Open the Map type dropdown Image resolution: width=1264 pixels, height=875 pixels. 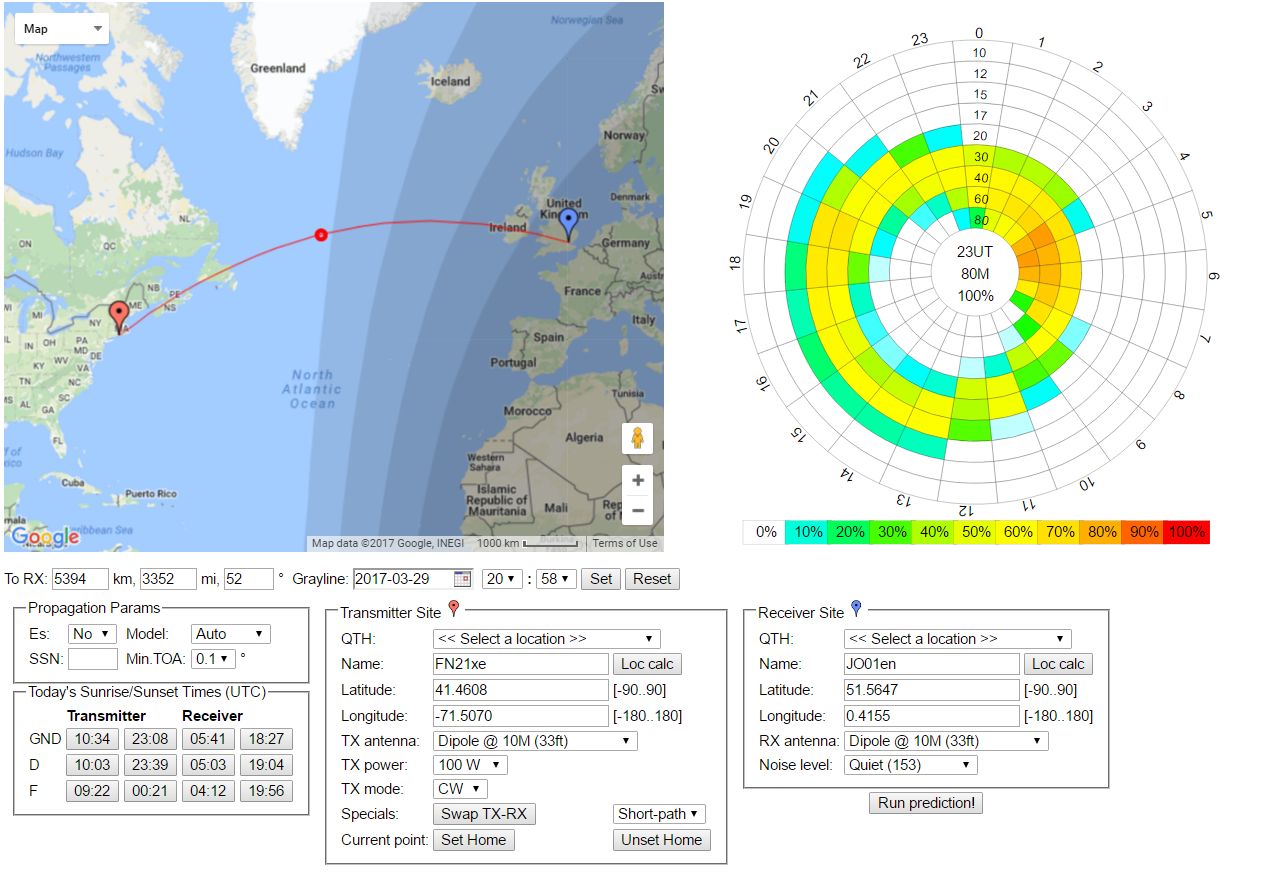pyautogui.click(x=62, y=29)
